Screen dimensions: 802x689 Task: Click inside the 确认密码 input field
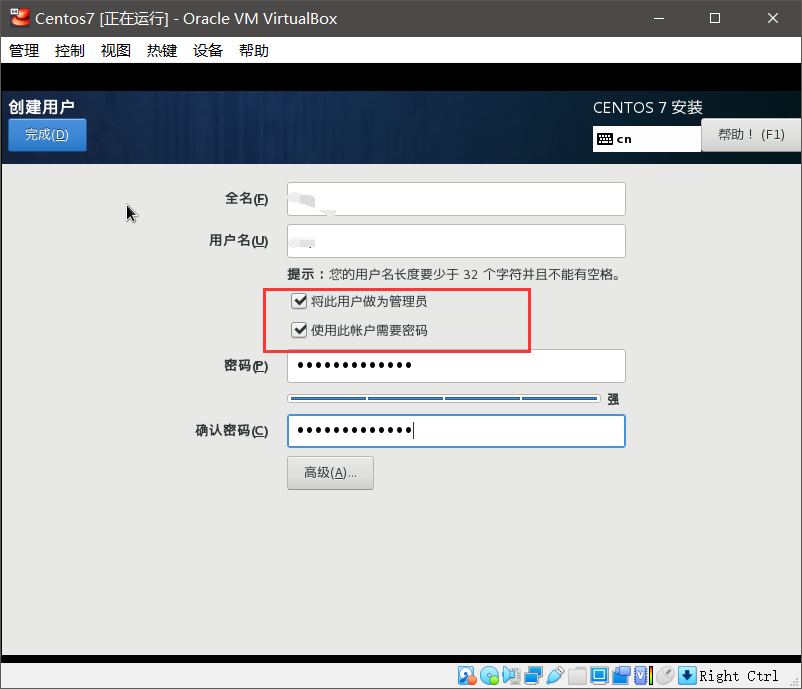click(456, 430)
